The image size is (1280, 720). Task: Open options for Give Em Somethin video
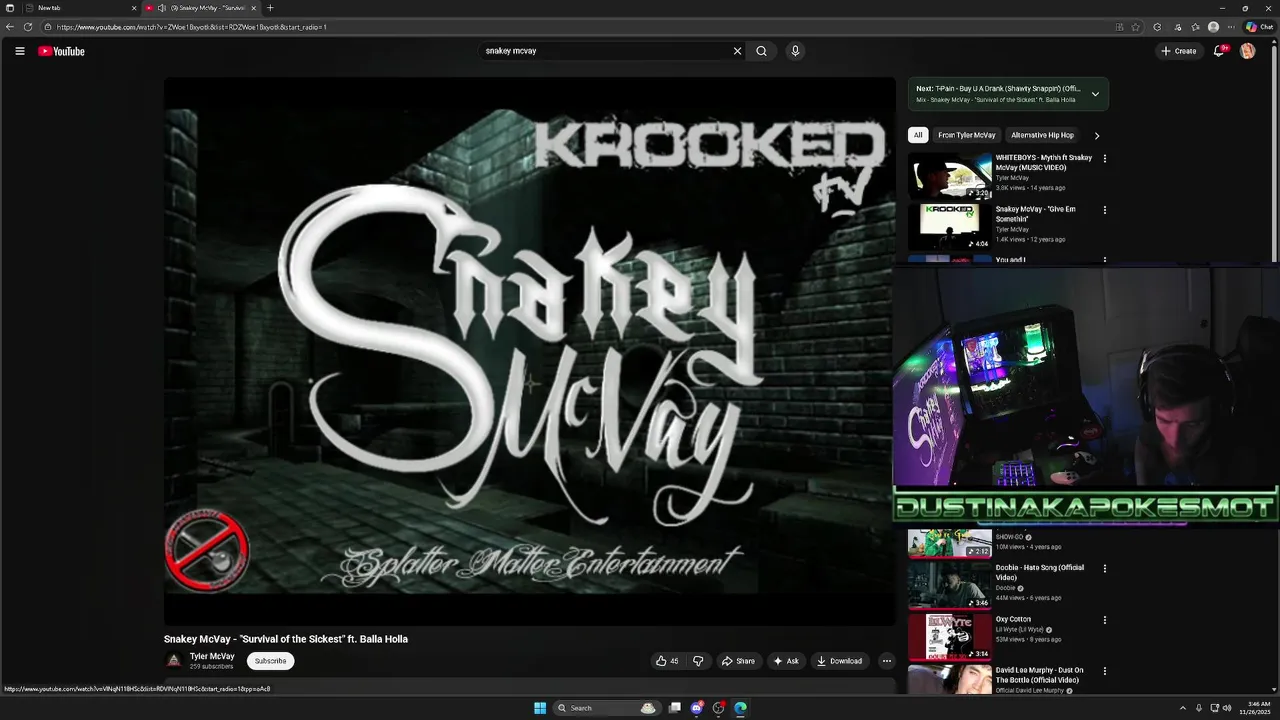pyautogui.click(x=1105, y=210)
